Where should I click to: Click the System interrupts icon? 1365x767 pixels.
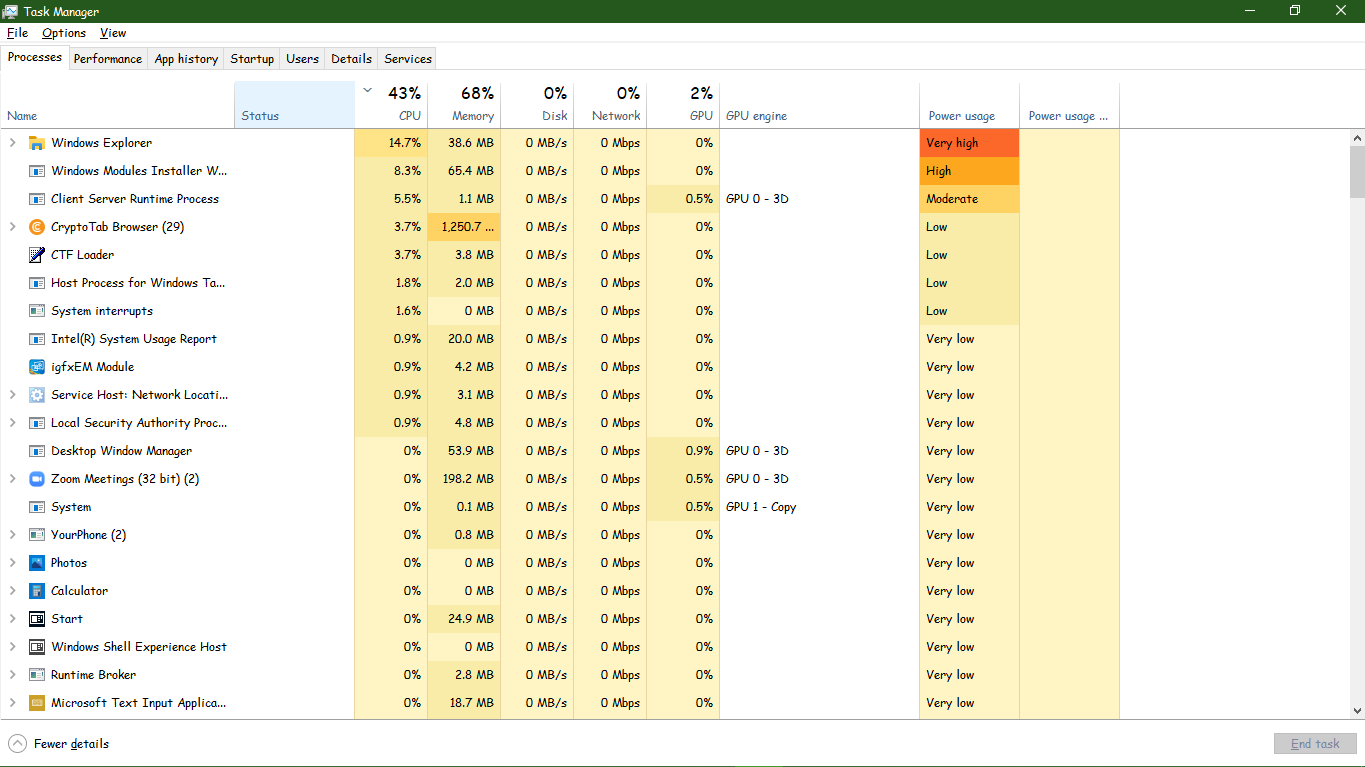point(37,311)
